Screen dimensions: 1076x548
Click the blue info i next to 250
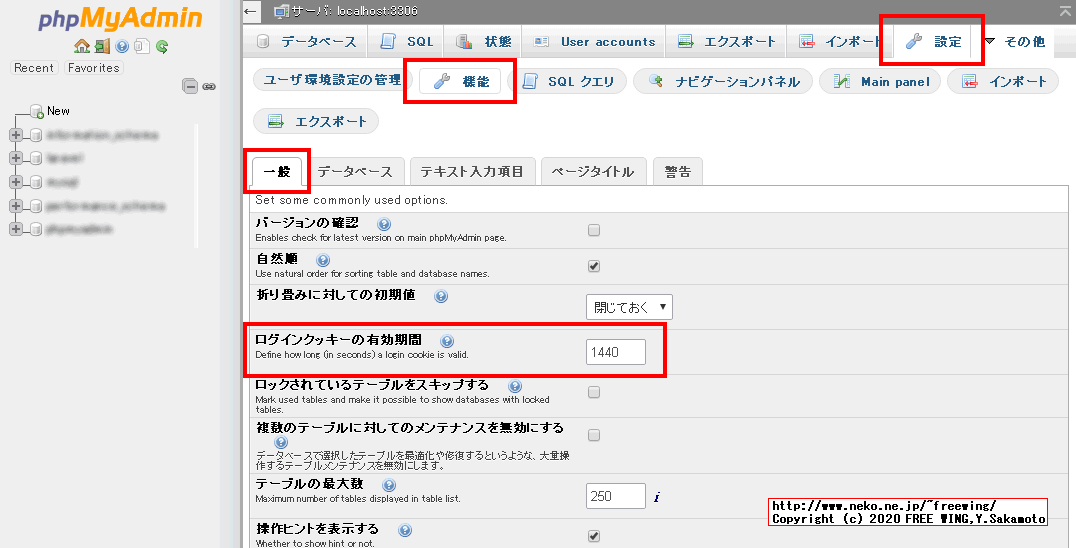coord(657,497)
